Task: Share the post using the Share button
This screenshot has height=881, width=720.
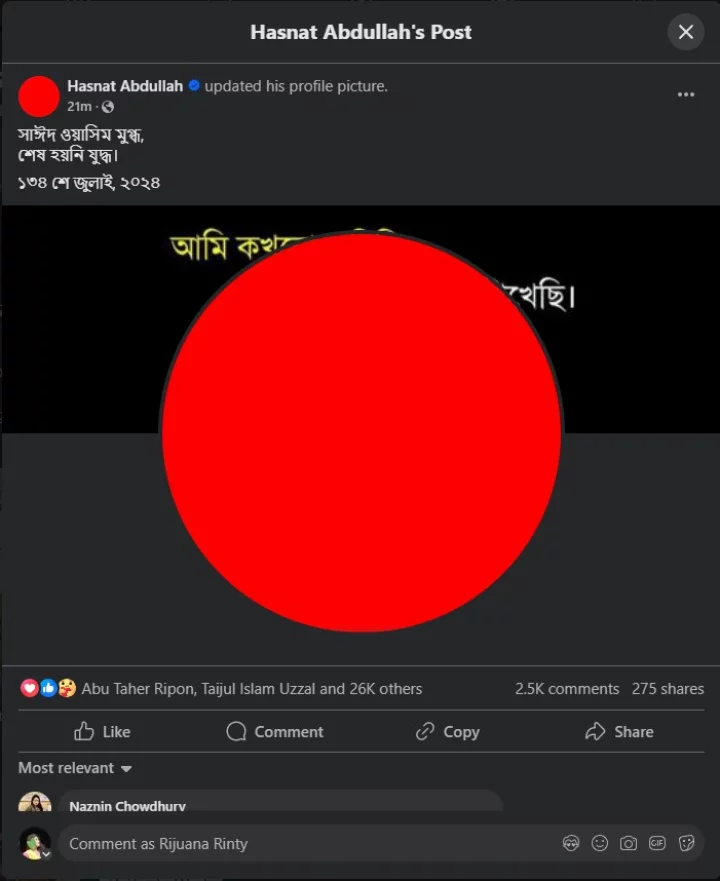Action: [619, 732]
